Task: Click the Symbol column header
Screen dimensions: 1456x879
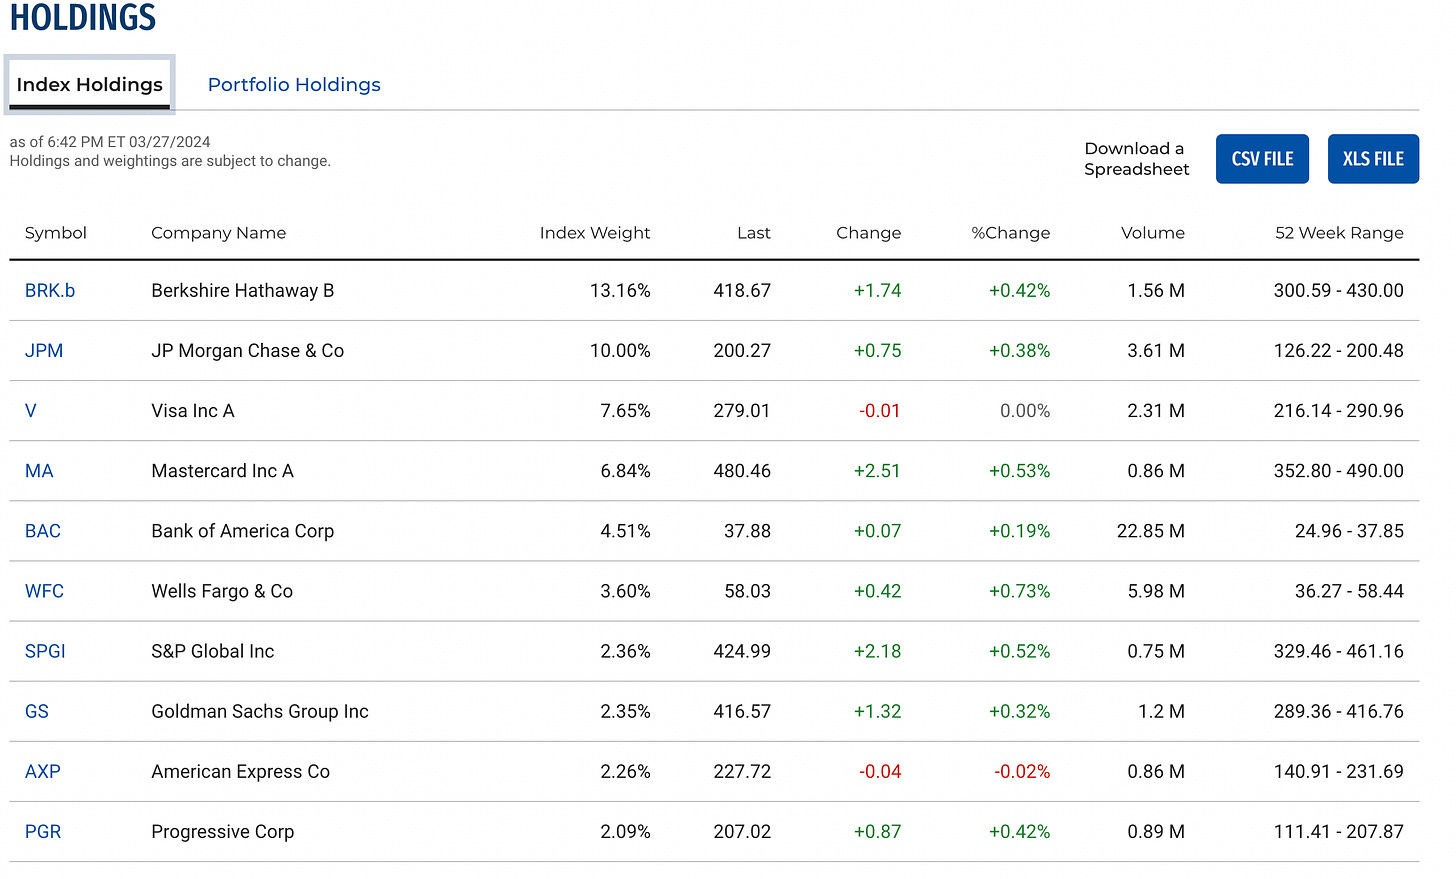Action: pos(56,233)
